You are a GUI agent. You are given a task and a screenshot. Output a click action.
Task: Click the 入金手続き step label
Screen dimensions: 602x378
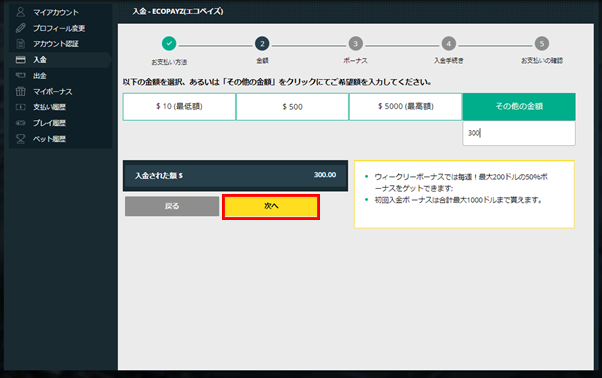[x=448, y=61]
